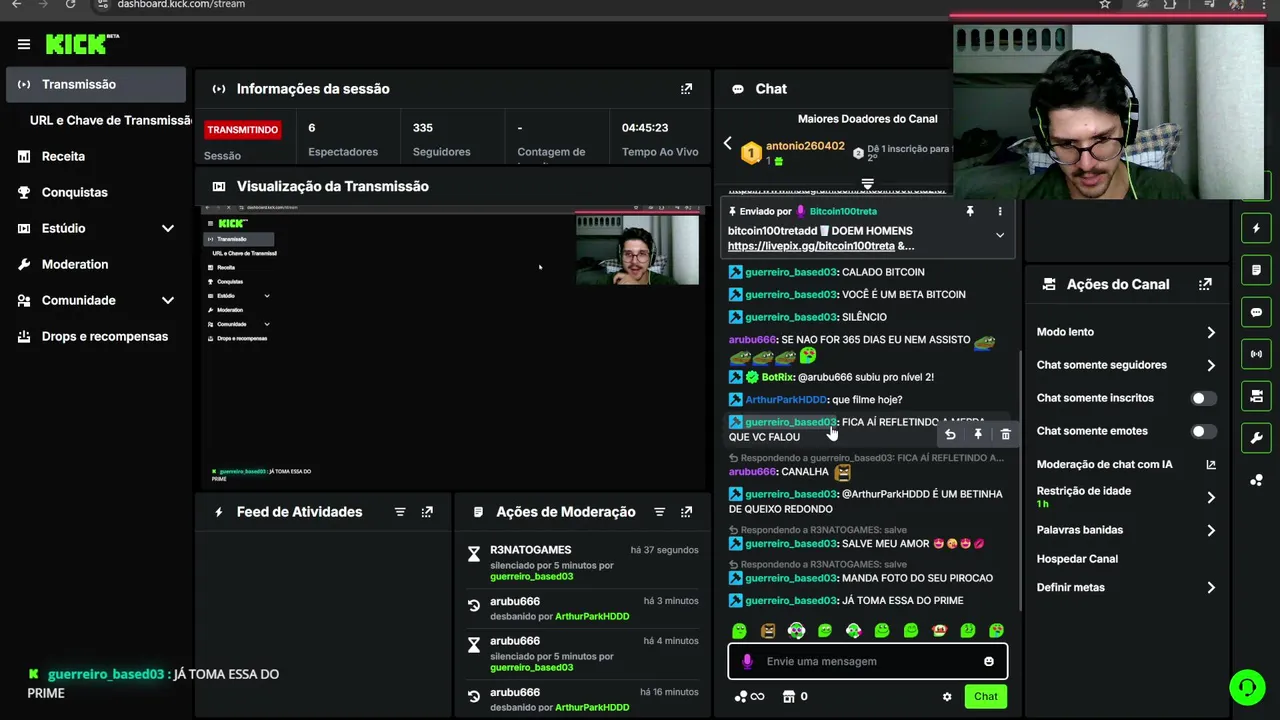Insert the brown angry-face emote
The image size is (1280, 720).
768,631
